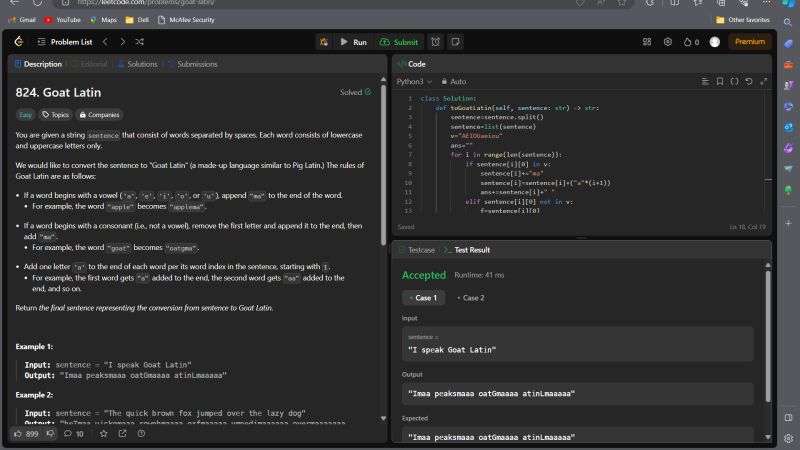
Task: Open the help question icon
Action: pyautogui.click(x=141, y=434)
